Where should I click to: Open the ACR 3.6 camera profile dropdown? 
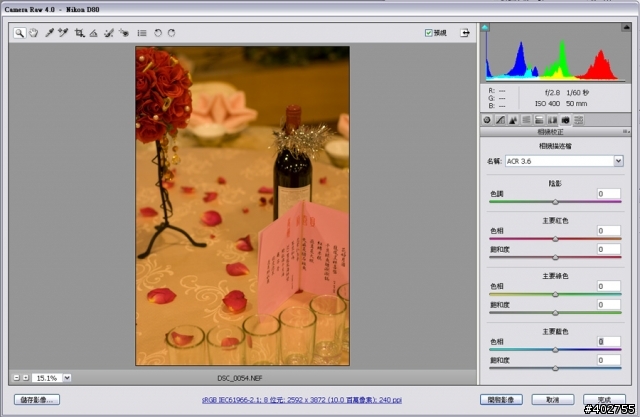tap(618, 160)
